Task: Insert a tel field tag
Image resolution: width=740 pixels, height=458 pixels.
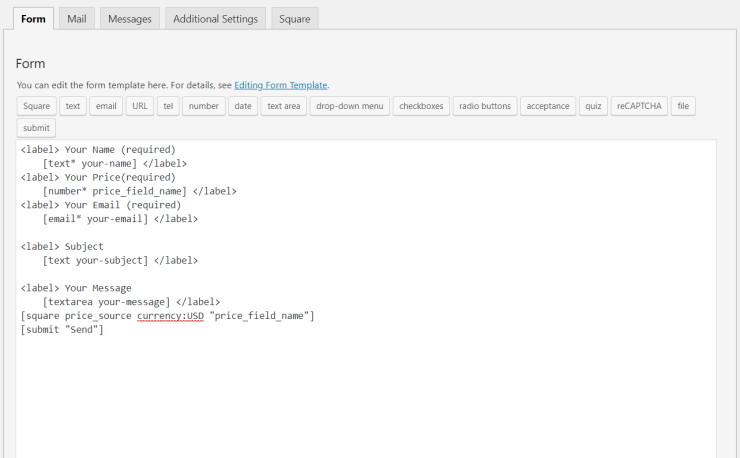Action: click(x=168, y=106)
